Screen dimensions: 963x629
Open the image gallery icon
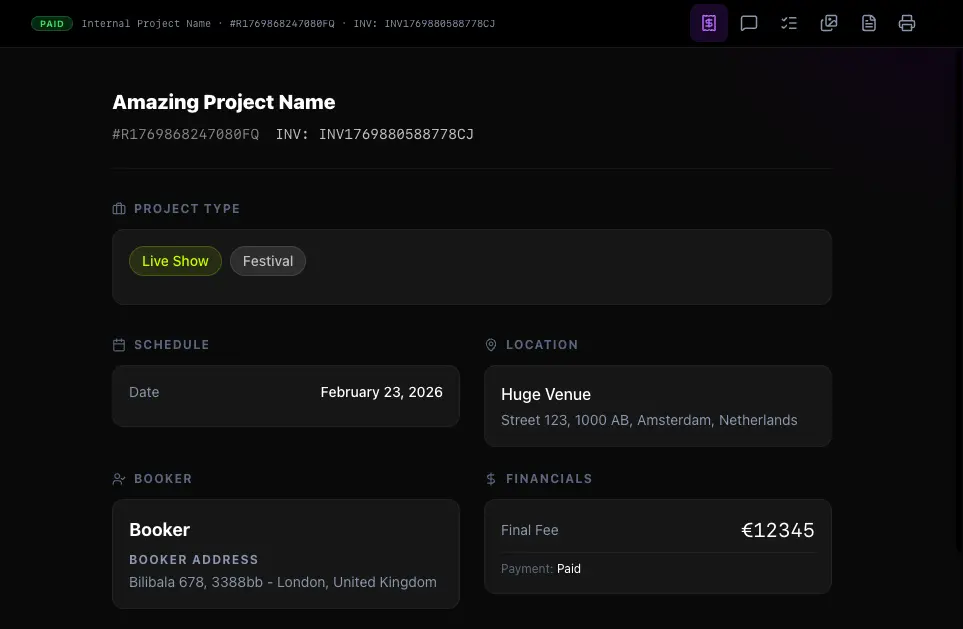coord(828,23)
